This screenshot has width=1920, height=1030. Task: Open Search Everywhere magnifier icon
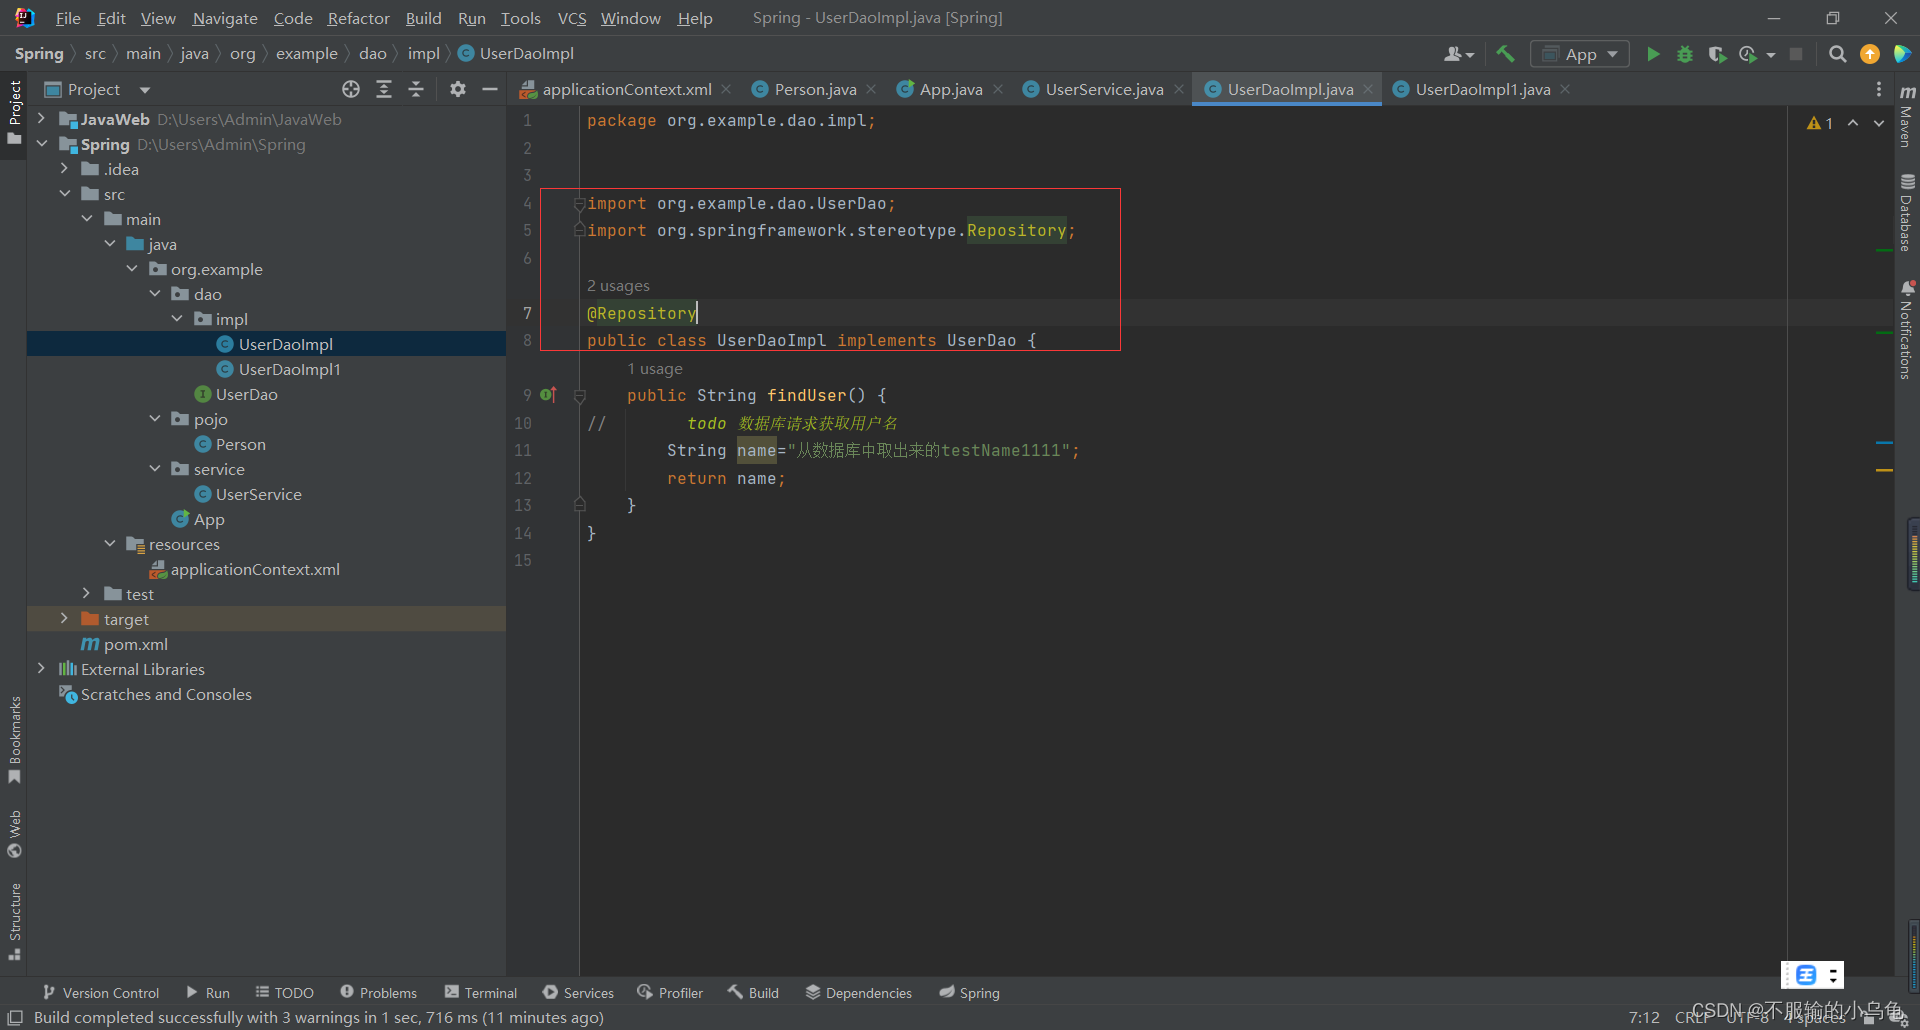pos(1837,54)
